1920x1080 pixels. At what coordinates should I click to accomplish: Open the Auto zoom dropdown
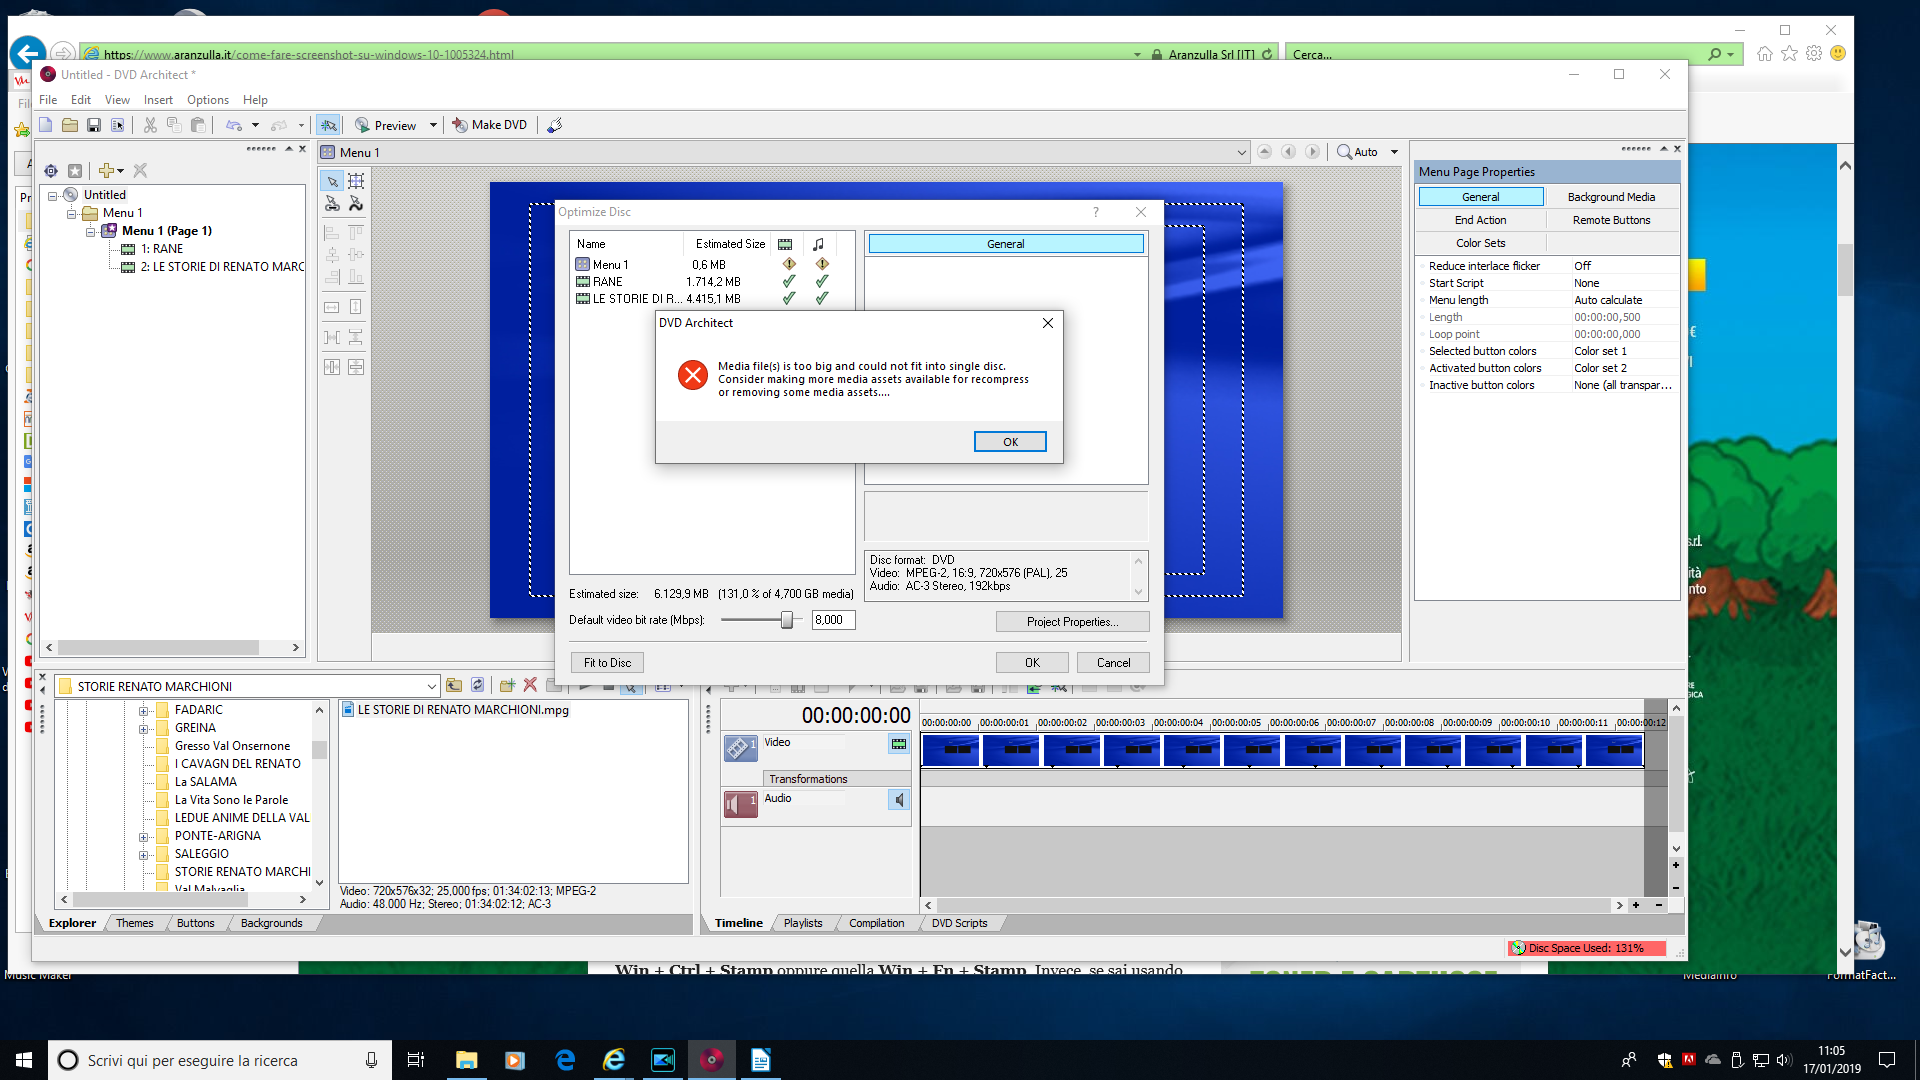coord(1394,152)
